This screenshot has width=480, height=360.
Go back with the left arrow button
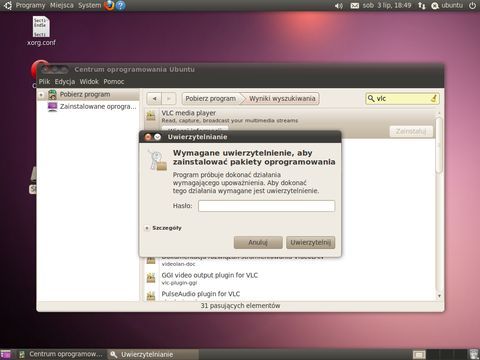154,99
